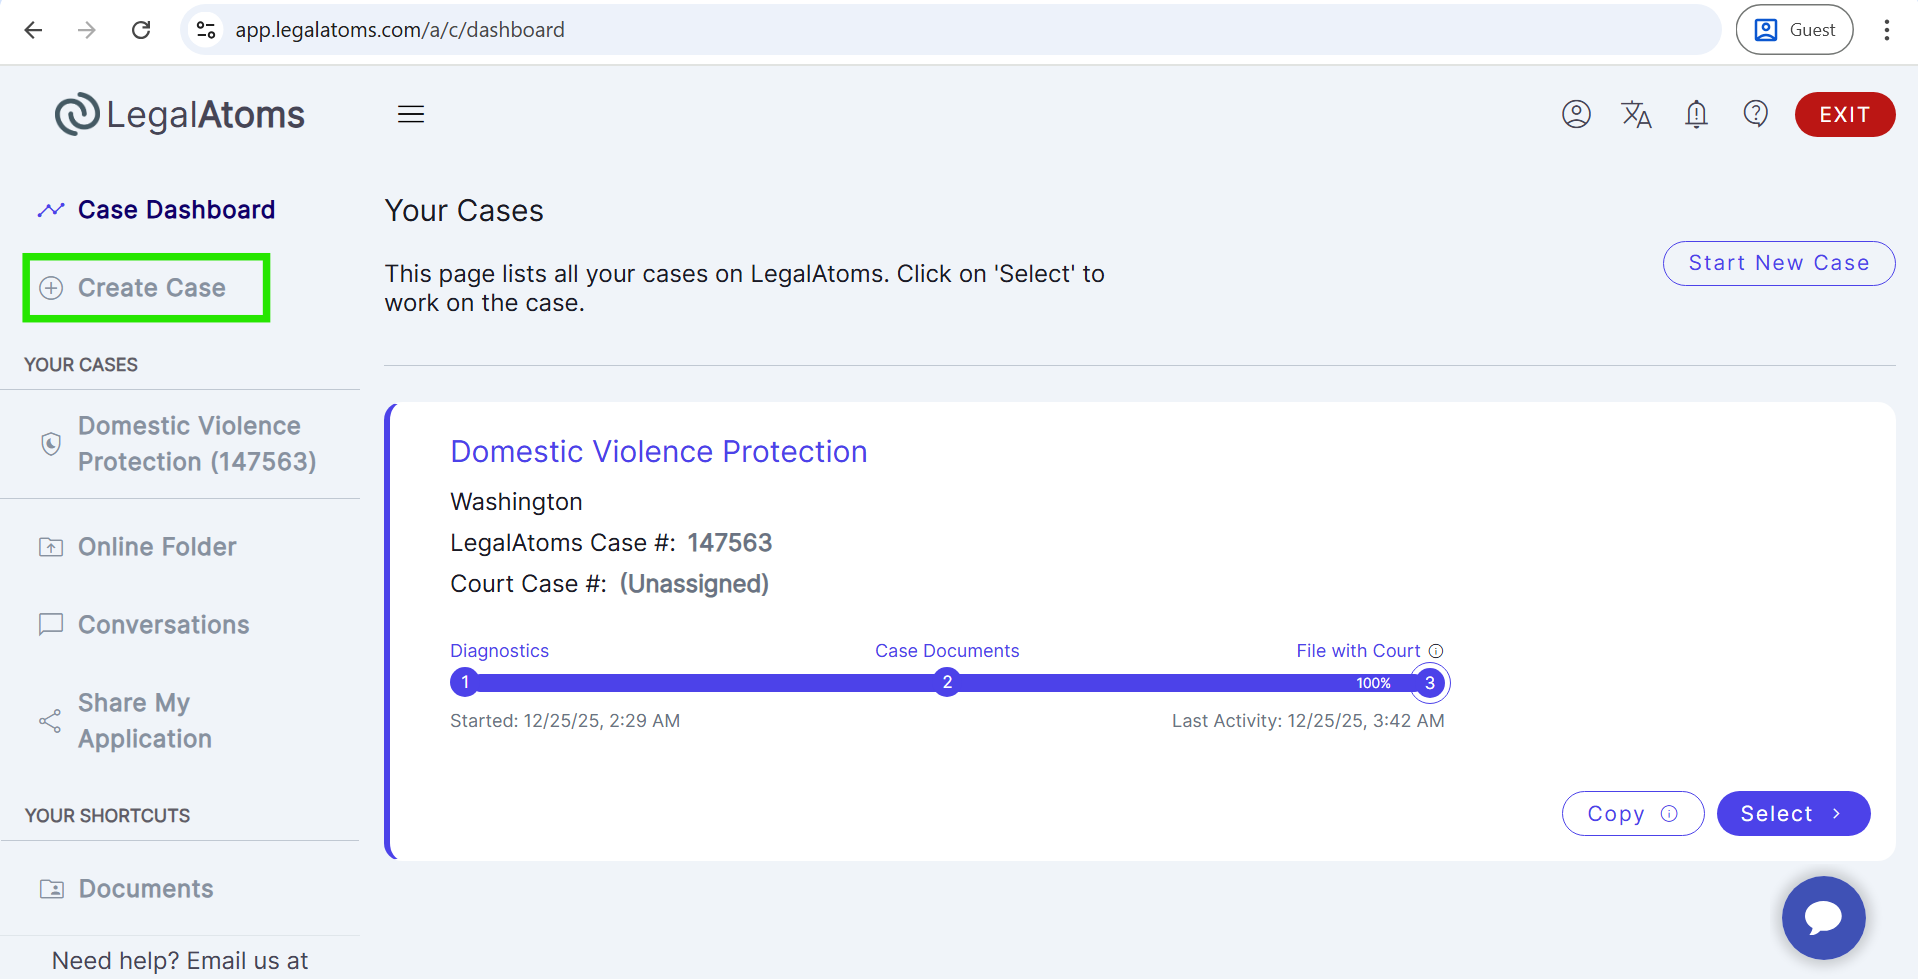Click the File with Court info icon
Image resolution: width=1918 pixels, height=979 pixels.
(x=1436, y=651)
